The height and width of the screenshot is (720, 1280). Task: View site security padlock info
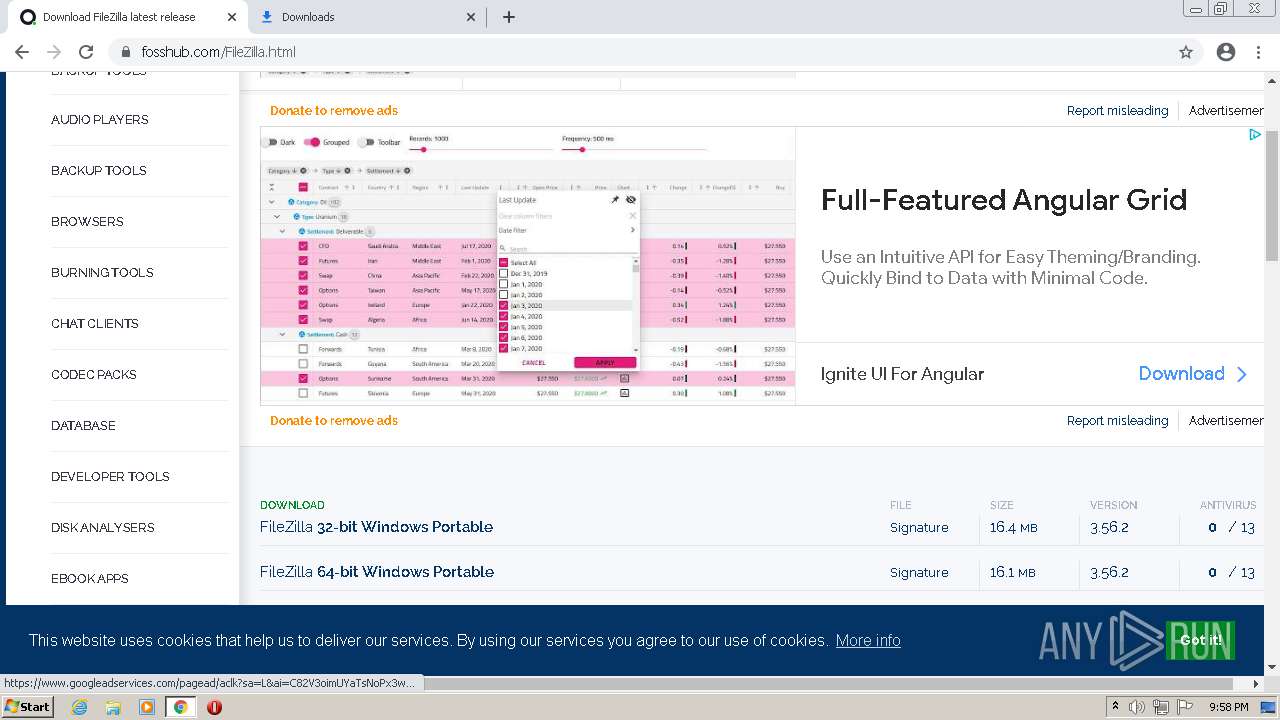[126, 52]
